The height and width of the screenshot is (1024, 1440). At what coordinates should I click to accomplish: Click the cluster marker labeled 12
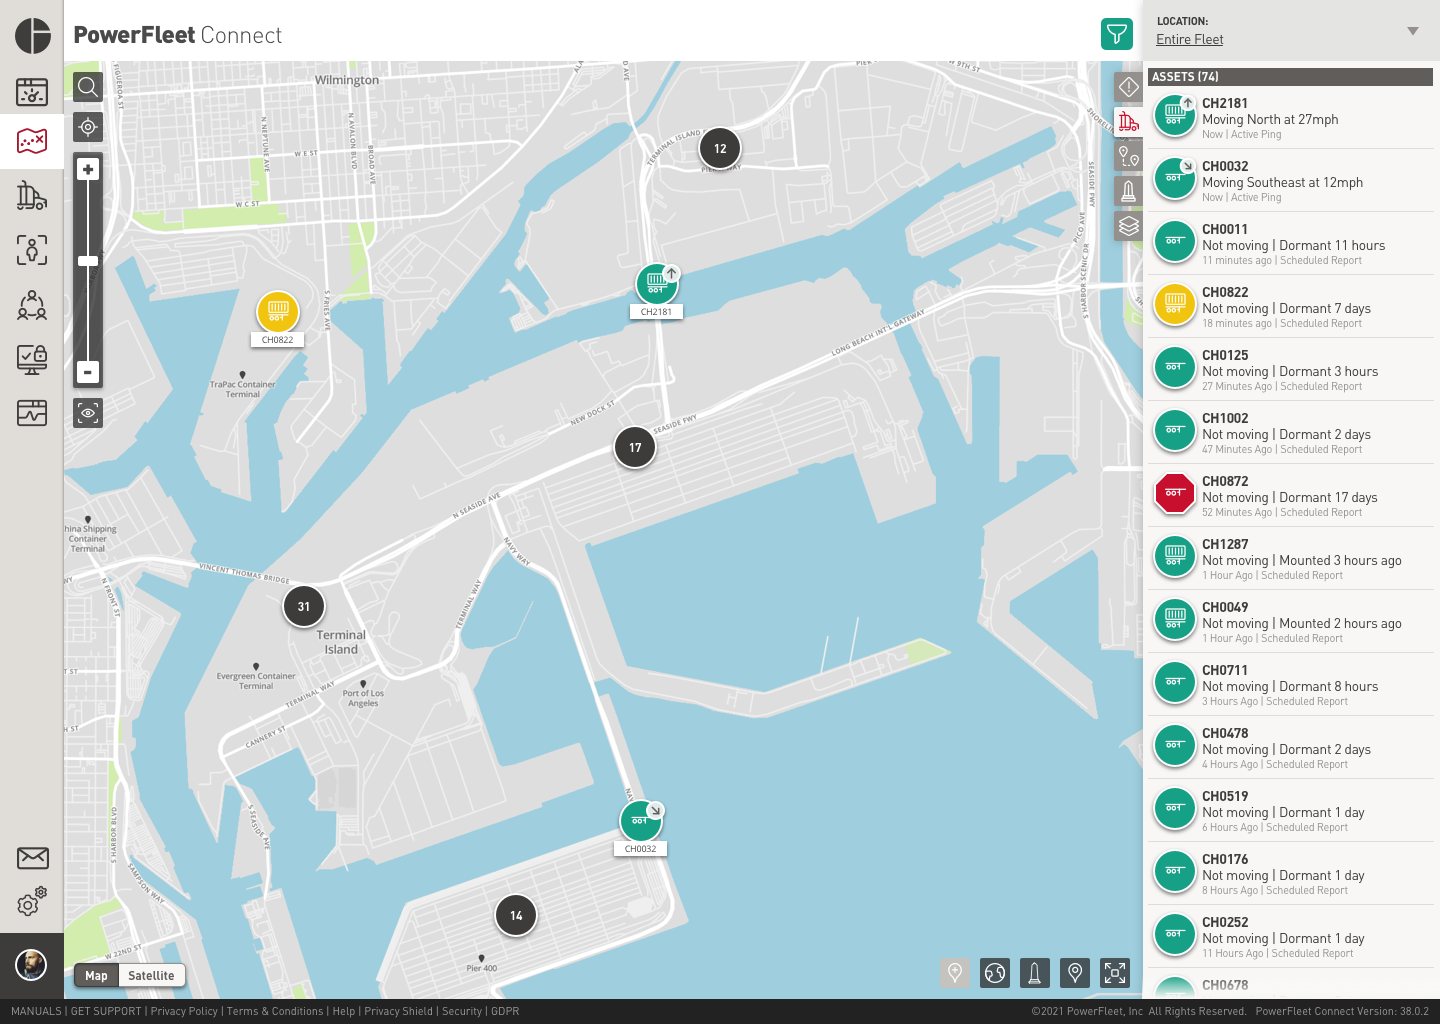click(720, 149)
